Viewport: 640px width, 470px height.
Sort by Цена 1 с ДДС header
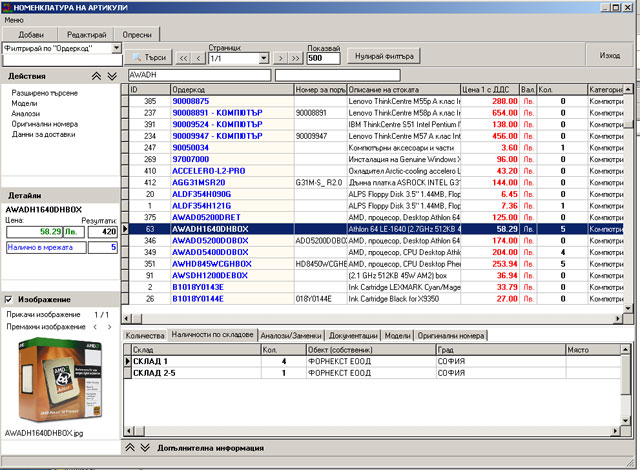point(490,89)
